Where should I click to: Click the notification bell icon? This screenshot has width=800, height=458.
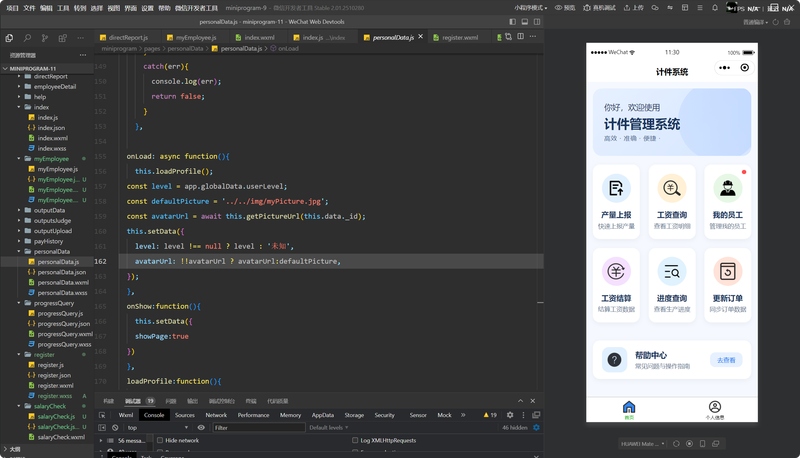coord(715,8)
